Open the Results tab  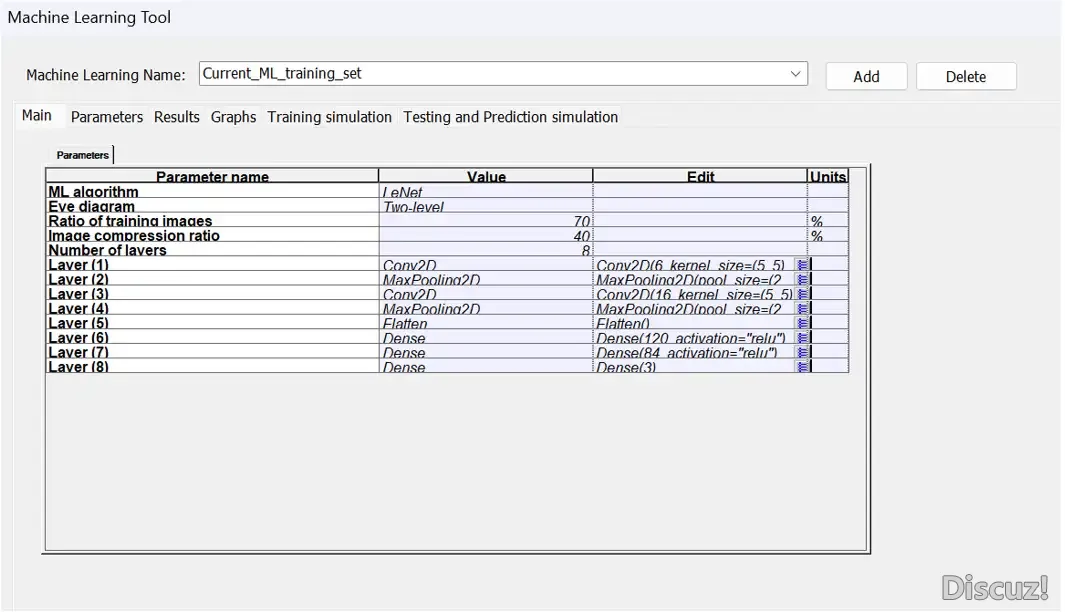177,117
